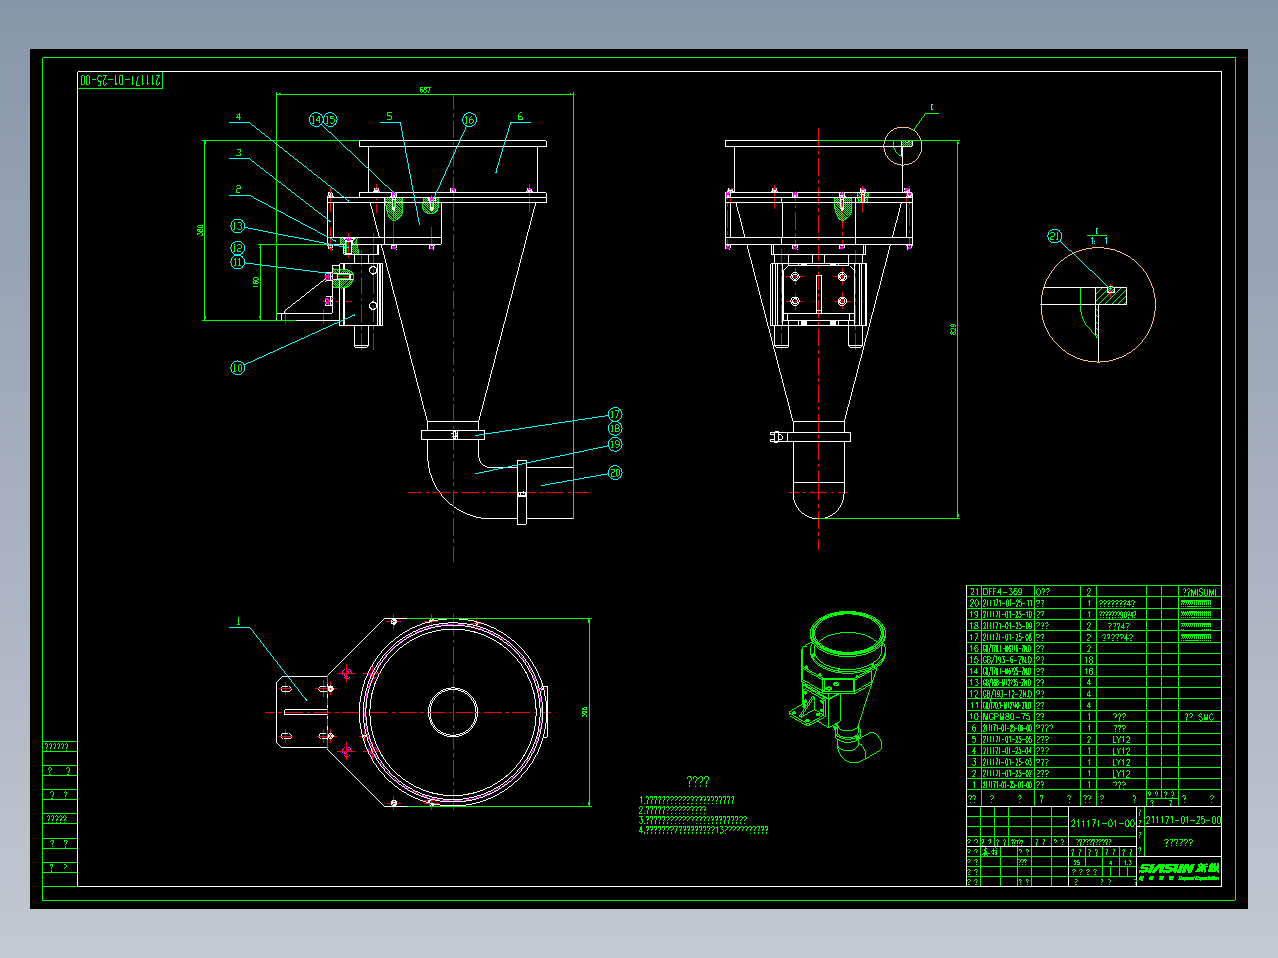This screenshot has height=958, width=1278.
Task: Click balloon callout number 14
Action: tap(316, 120)
